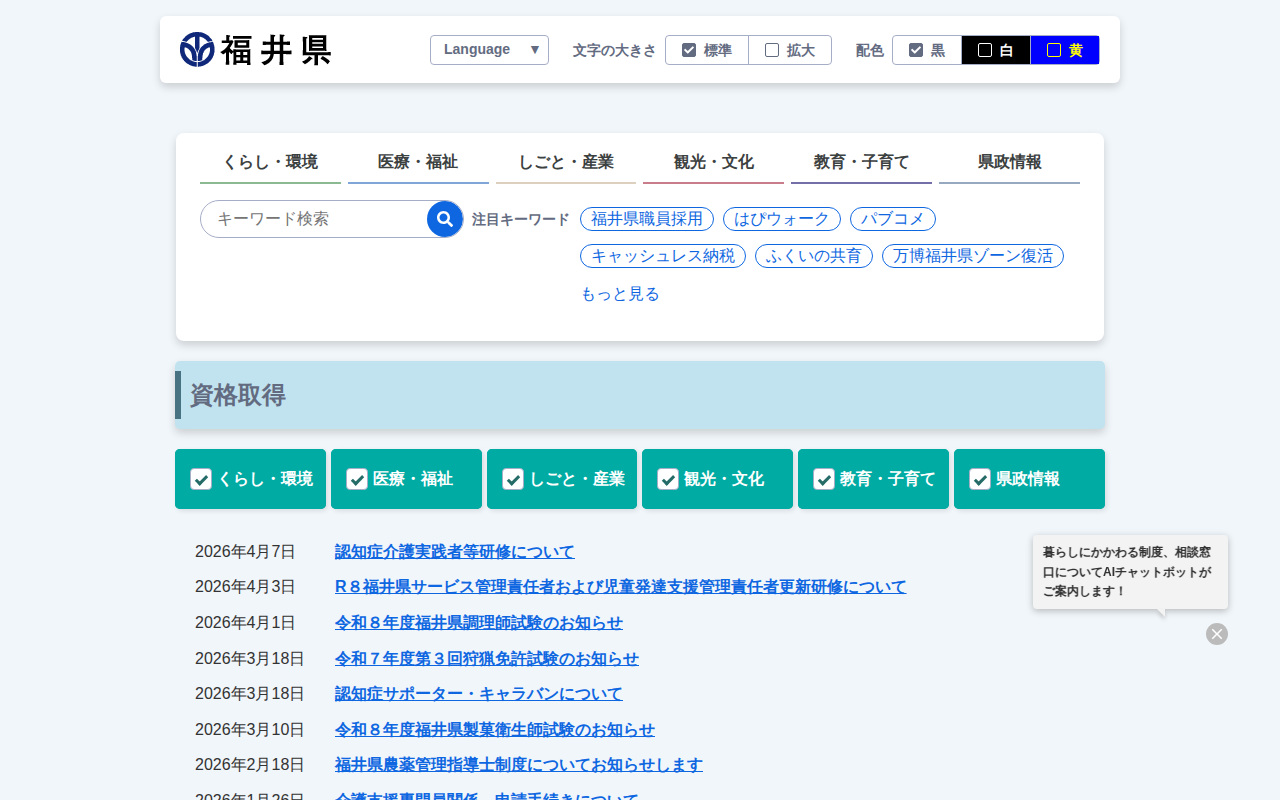Open the 観光・文化 navigation tab
The width and height of the screenshot is (1280, 800).
713,162
